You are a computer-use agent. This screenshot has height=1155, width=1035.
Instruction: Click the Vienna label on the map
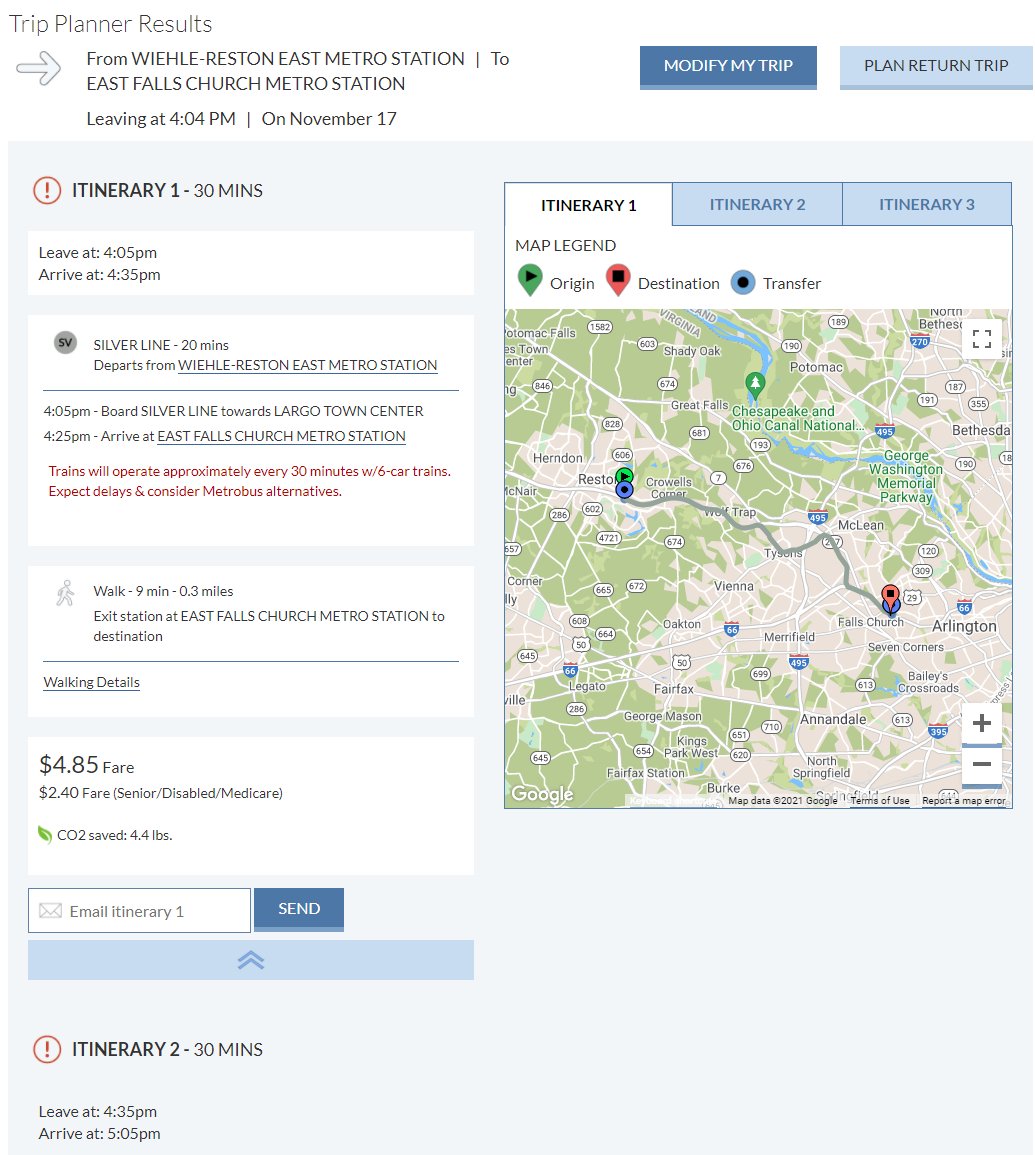(x=734, y=586)
